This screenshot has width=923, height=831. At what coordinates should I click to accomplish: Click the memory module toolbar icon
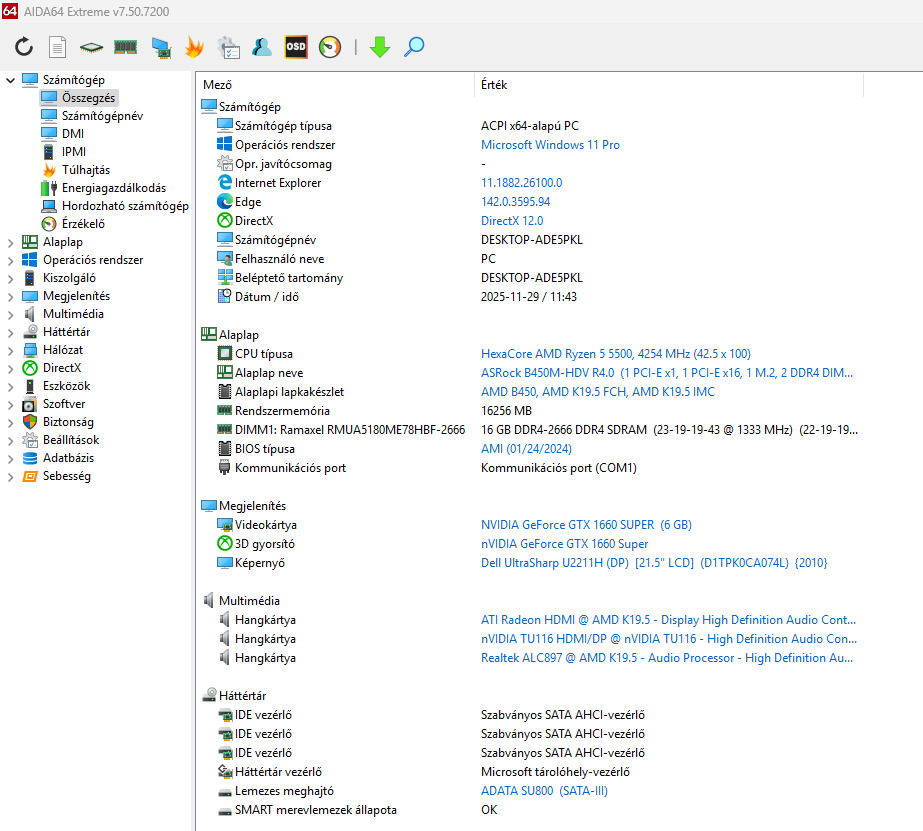pyautogui.click(x=125, y=46)
